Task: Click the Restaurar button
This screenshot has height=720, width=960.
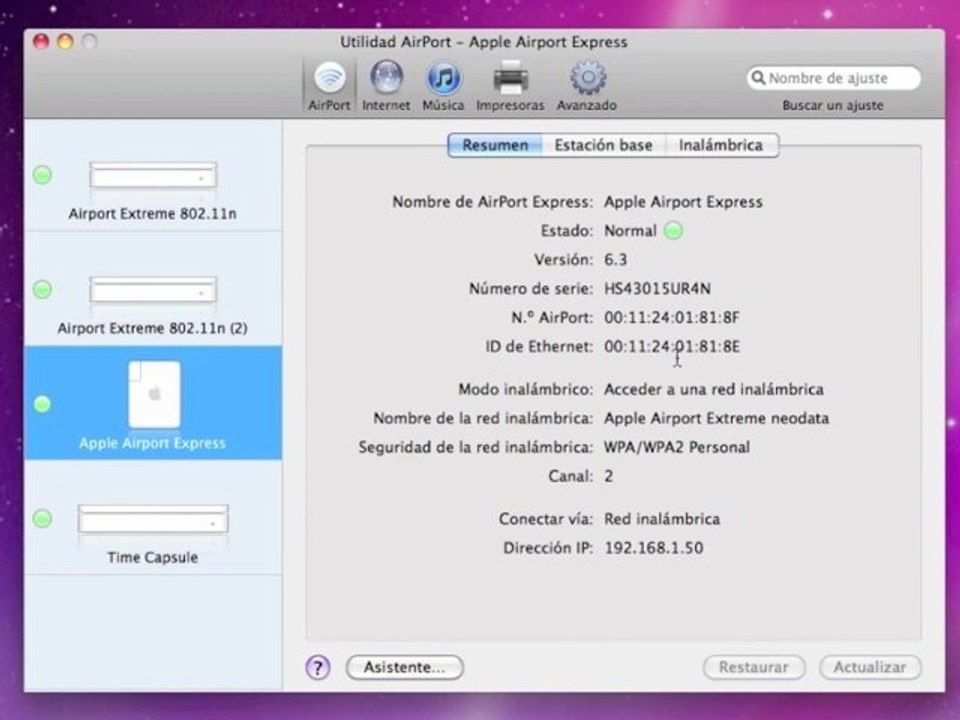Action: (x=754, y=667)
